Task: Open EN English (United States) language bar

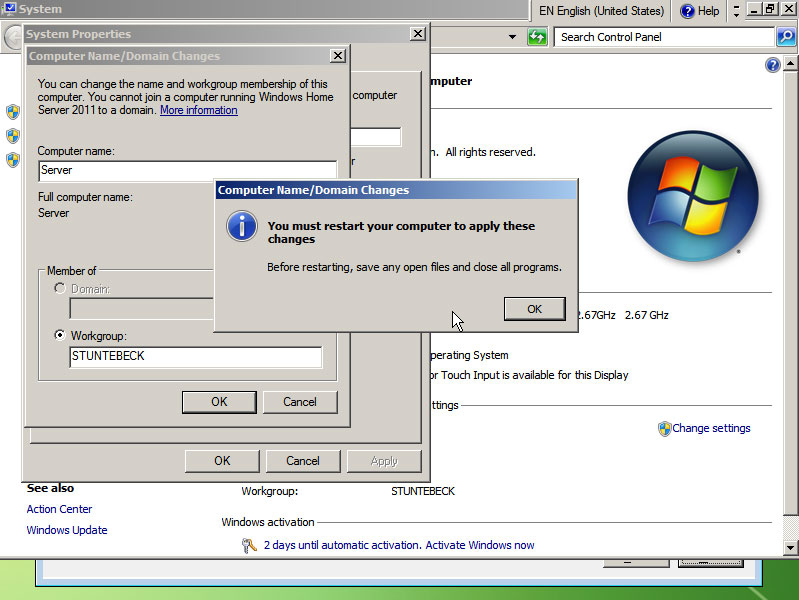Action: coord(601,11)
